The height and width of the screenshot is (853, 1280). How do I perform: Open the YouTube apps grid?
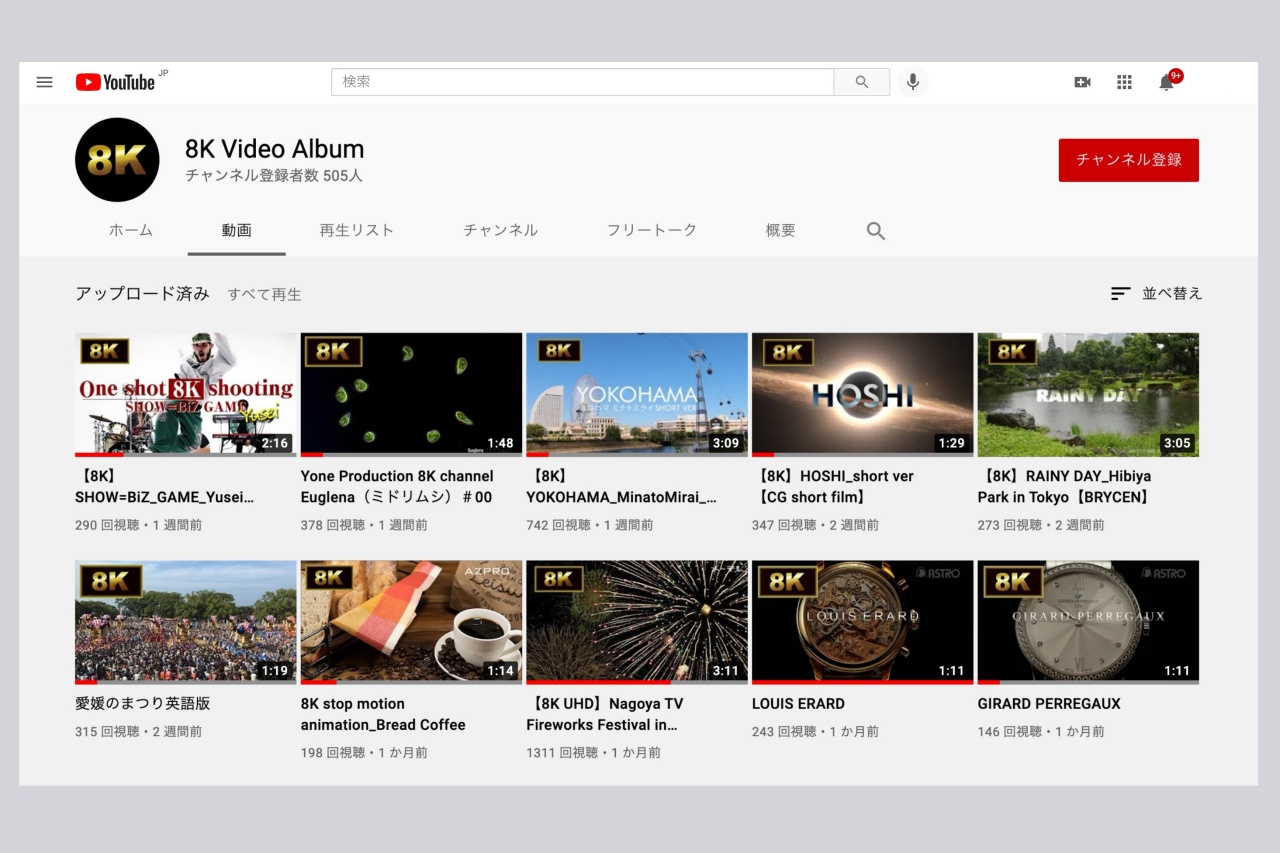coord(1124,82)
